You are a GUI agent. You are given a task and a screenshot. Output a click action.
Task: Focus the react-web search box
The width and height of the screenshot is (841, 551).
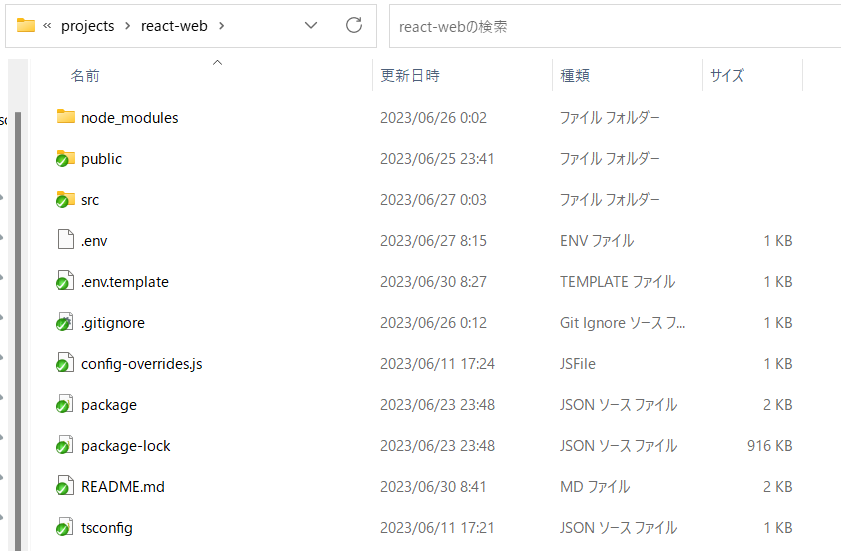click(615, 26)
